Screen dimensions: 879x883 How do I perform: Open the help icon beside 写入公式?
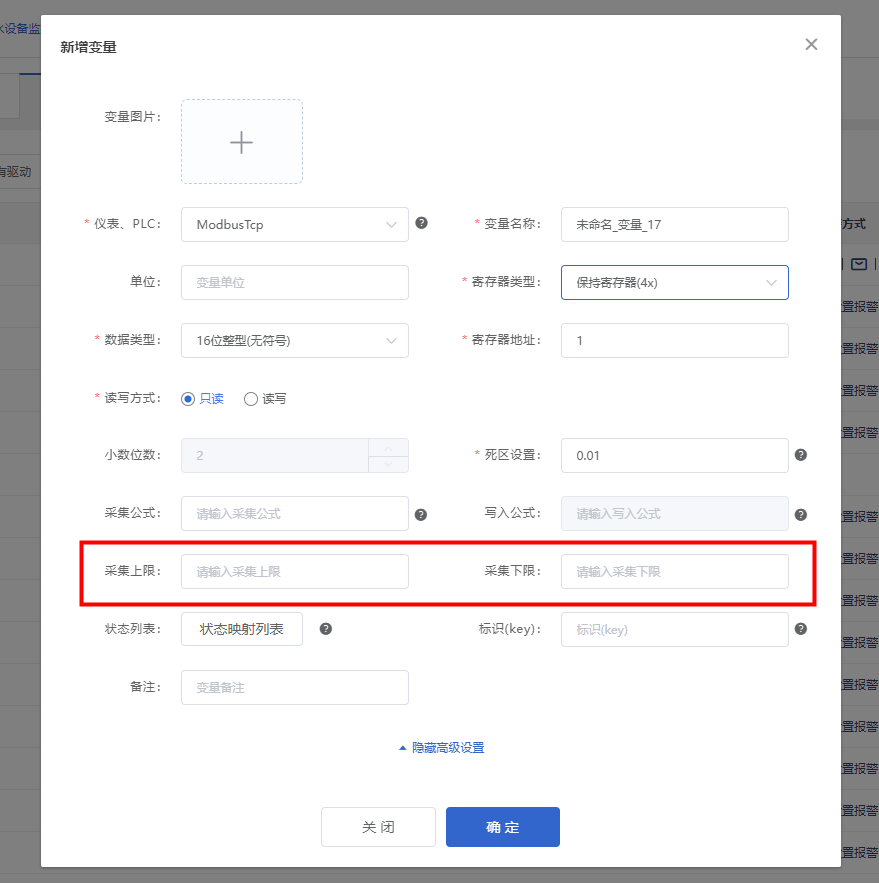point(801,513)
